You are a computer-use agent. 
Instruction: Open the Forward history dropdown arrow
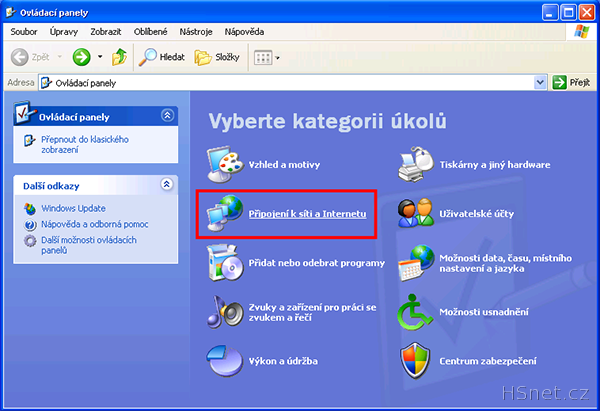click(100, 57)
